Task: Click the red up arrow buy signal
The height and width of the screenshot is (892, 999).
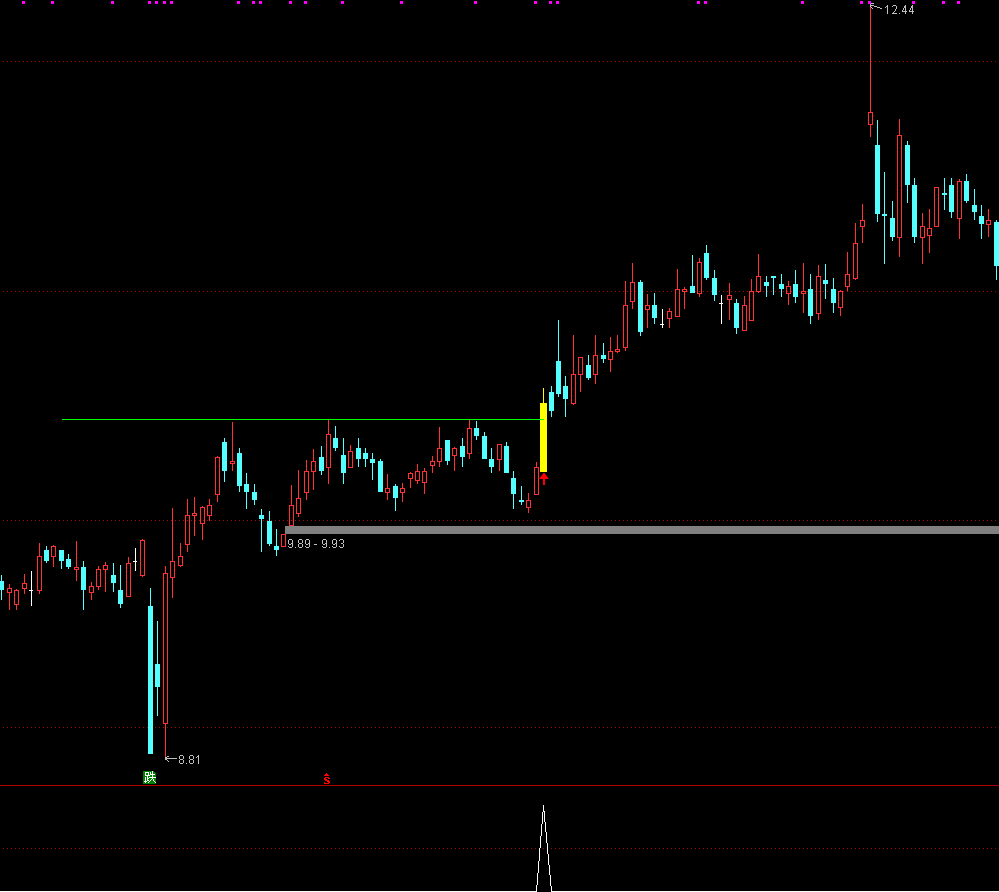Action: click(544, 479)
